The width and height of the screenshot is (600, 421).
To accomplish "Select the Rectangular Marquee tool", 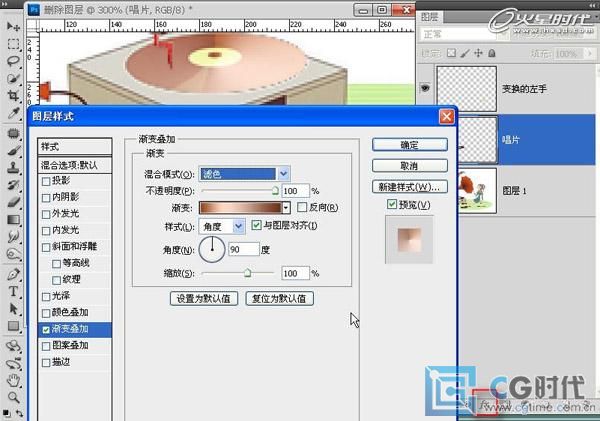I will (x=13, y=44).
